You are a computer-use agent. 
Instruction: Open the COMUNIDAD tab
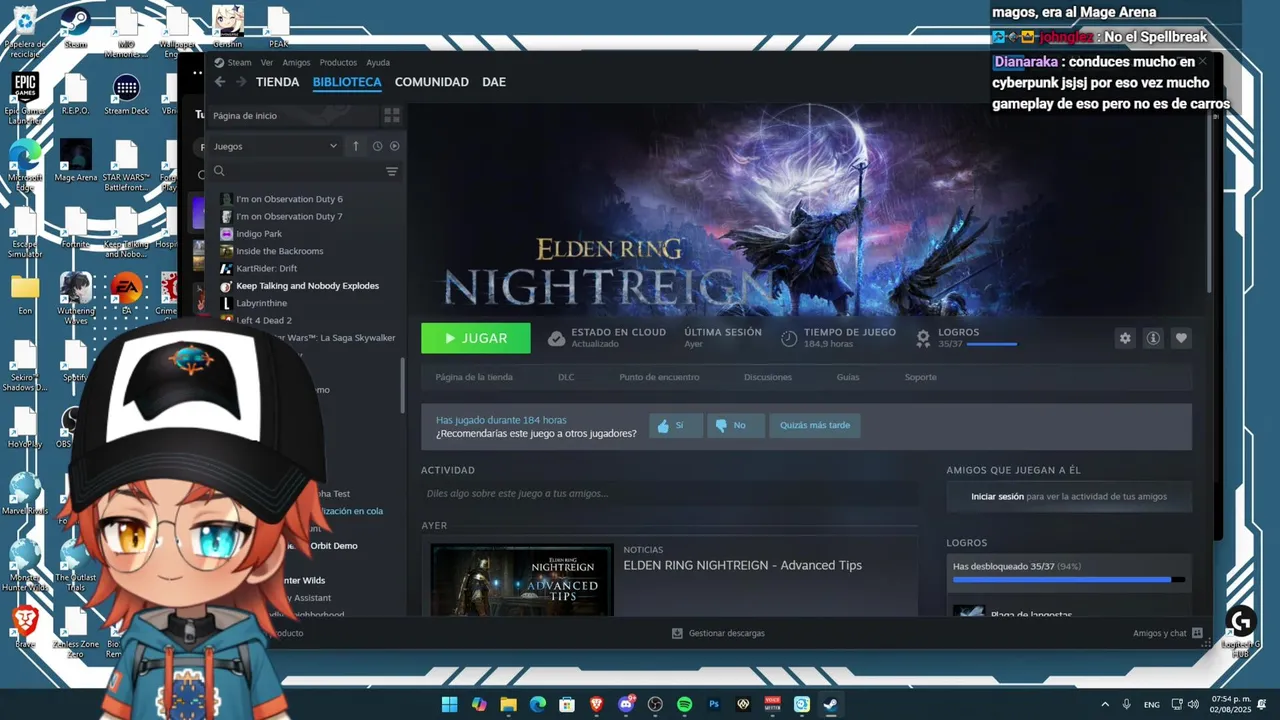click(x=432, y=82)
